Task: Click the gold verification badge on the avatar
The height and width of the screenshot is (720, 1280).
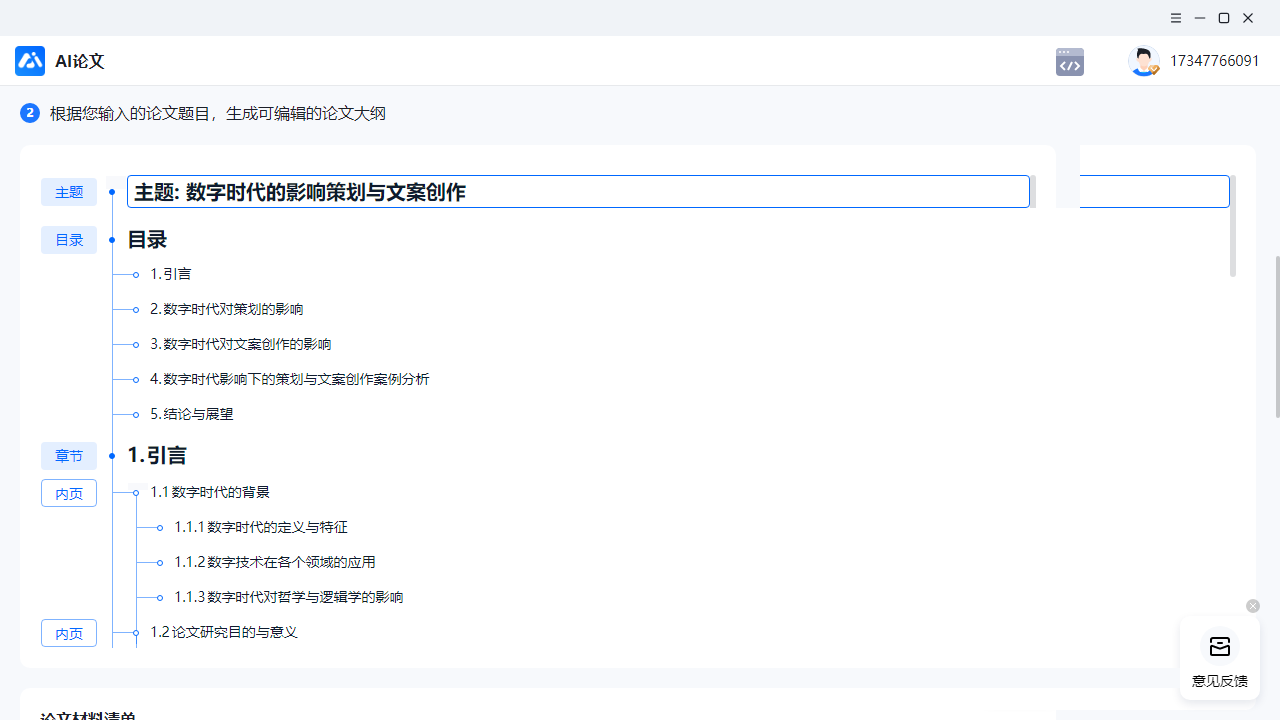Action: pyautogui.click(x=1154, y=71)
